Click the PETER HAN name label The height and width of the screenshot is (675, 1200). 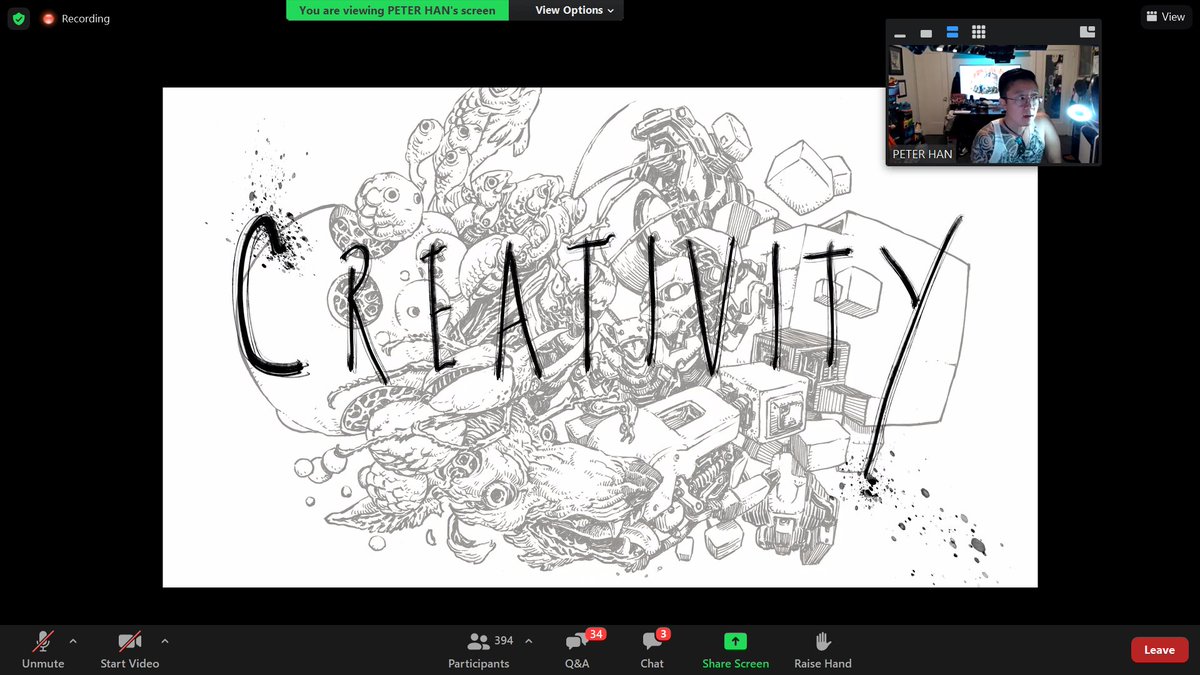point(922,155)
